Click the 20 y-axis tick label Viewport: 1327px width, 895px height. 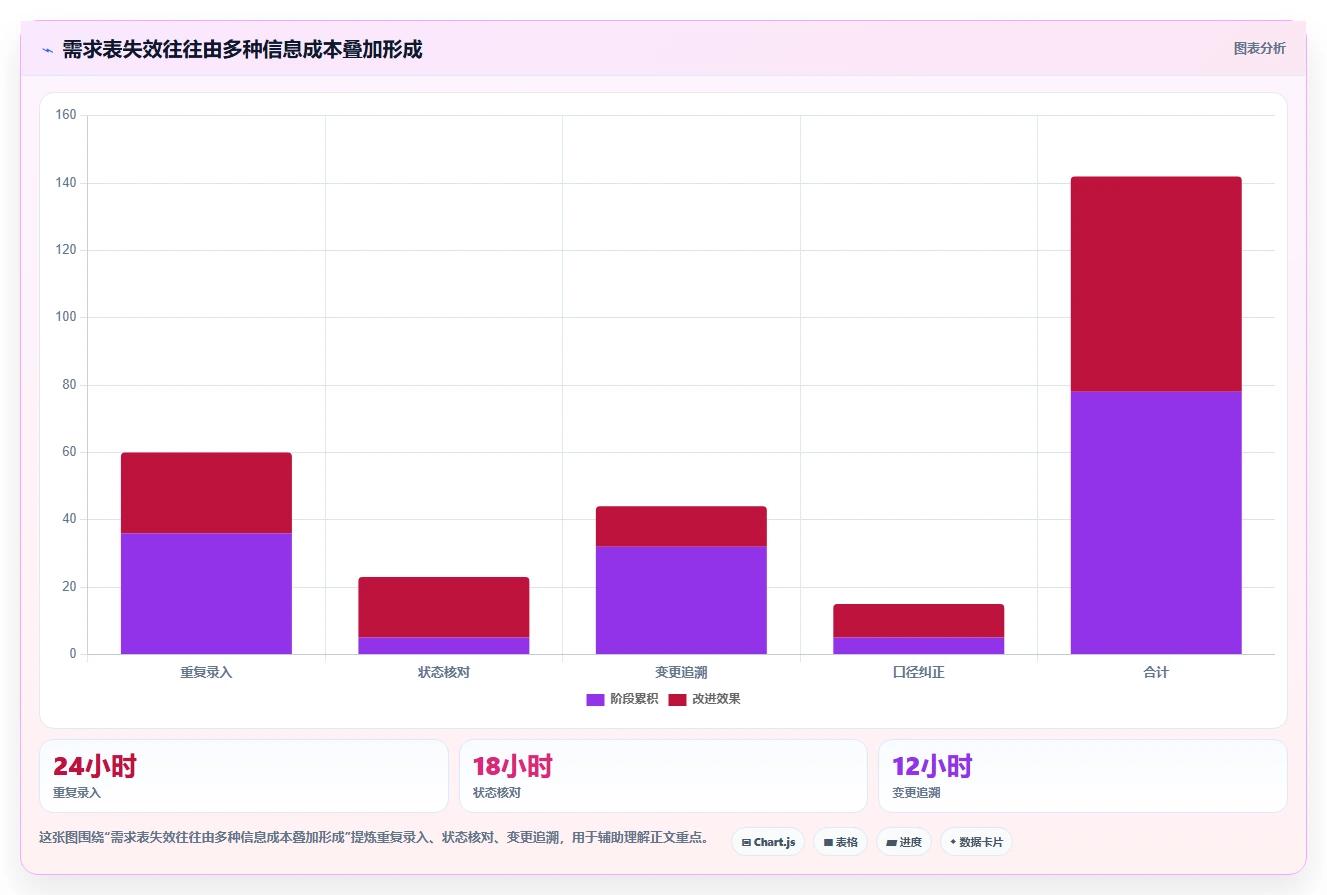(x=69, y=587)
